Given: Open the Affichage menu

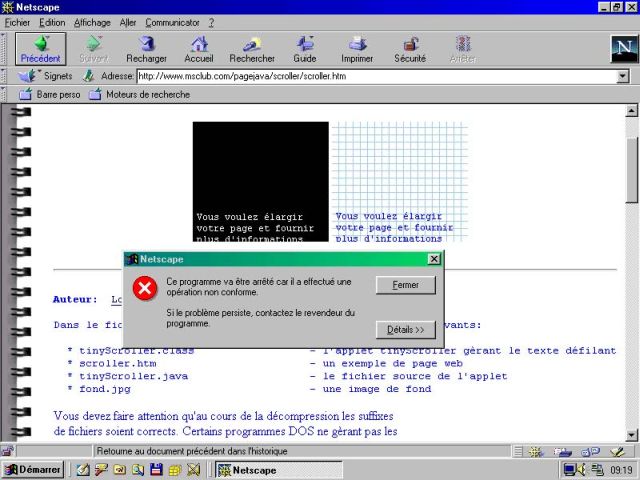Looking at the screenshot, I should pyautogui.click(x=92, y=22).
